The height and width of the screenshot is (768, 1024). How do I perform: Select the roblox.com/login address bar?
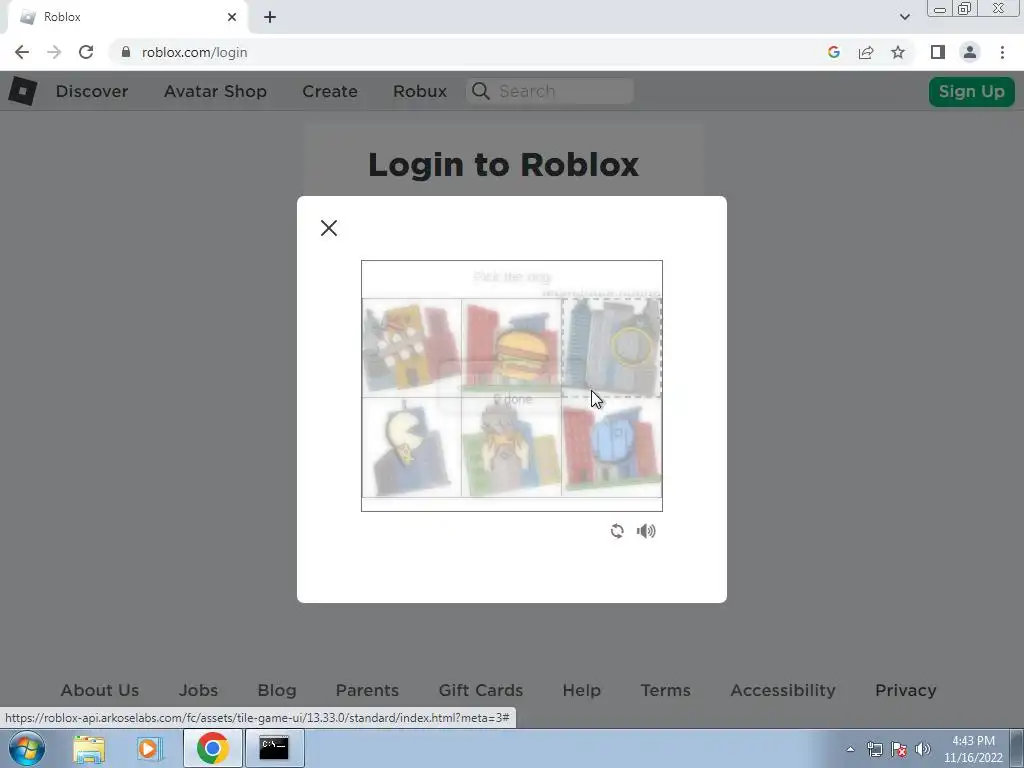[195, 52]
